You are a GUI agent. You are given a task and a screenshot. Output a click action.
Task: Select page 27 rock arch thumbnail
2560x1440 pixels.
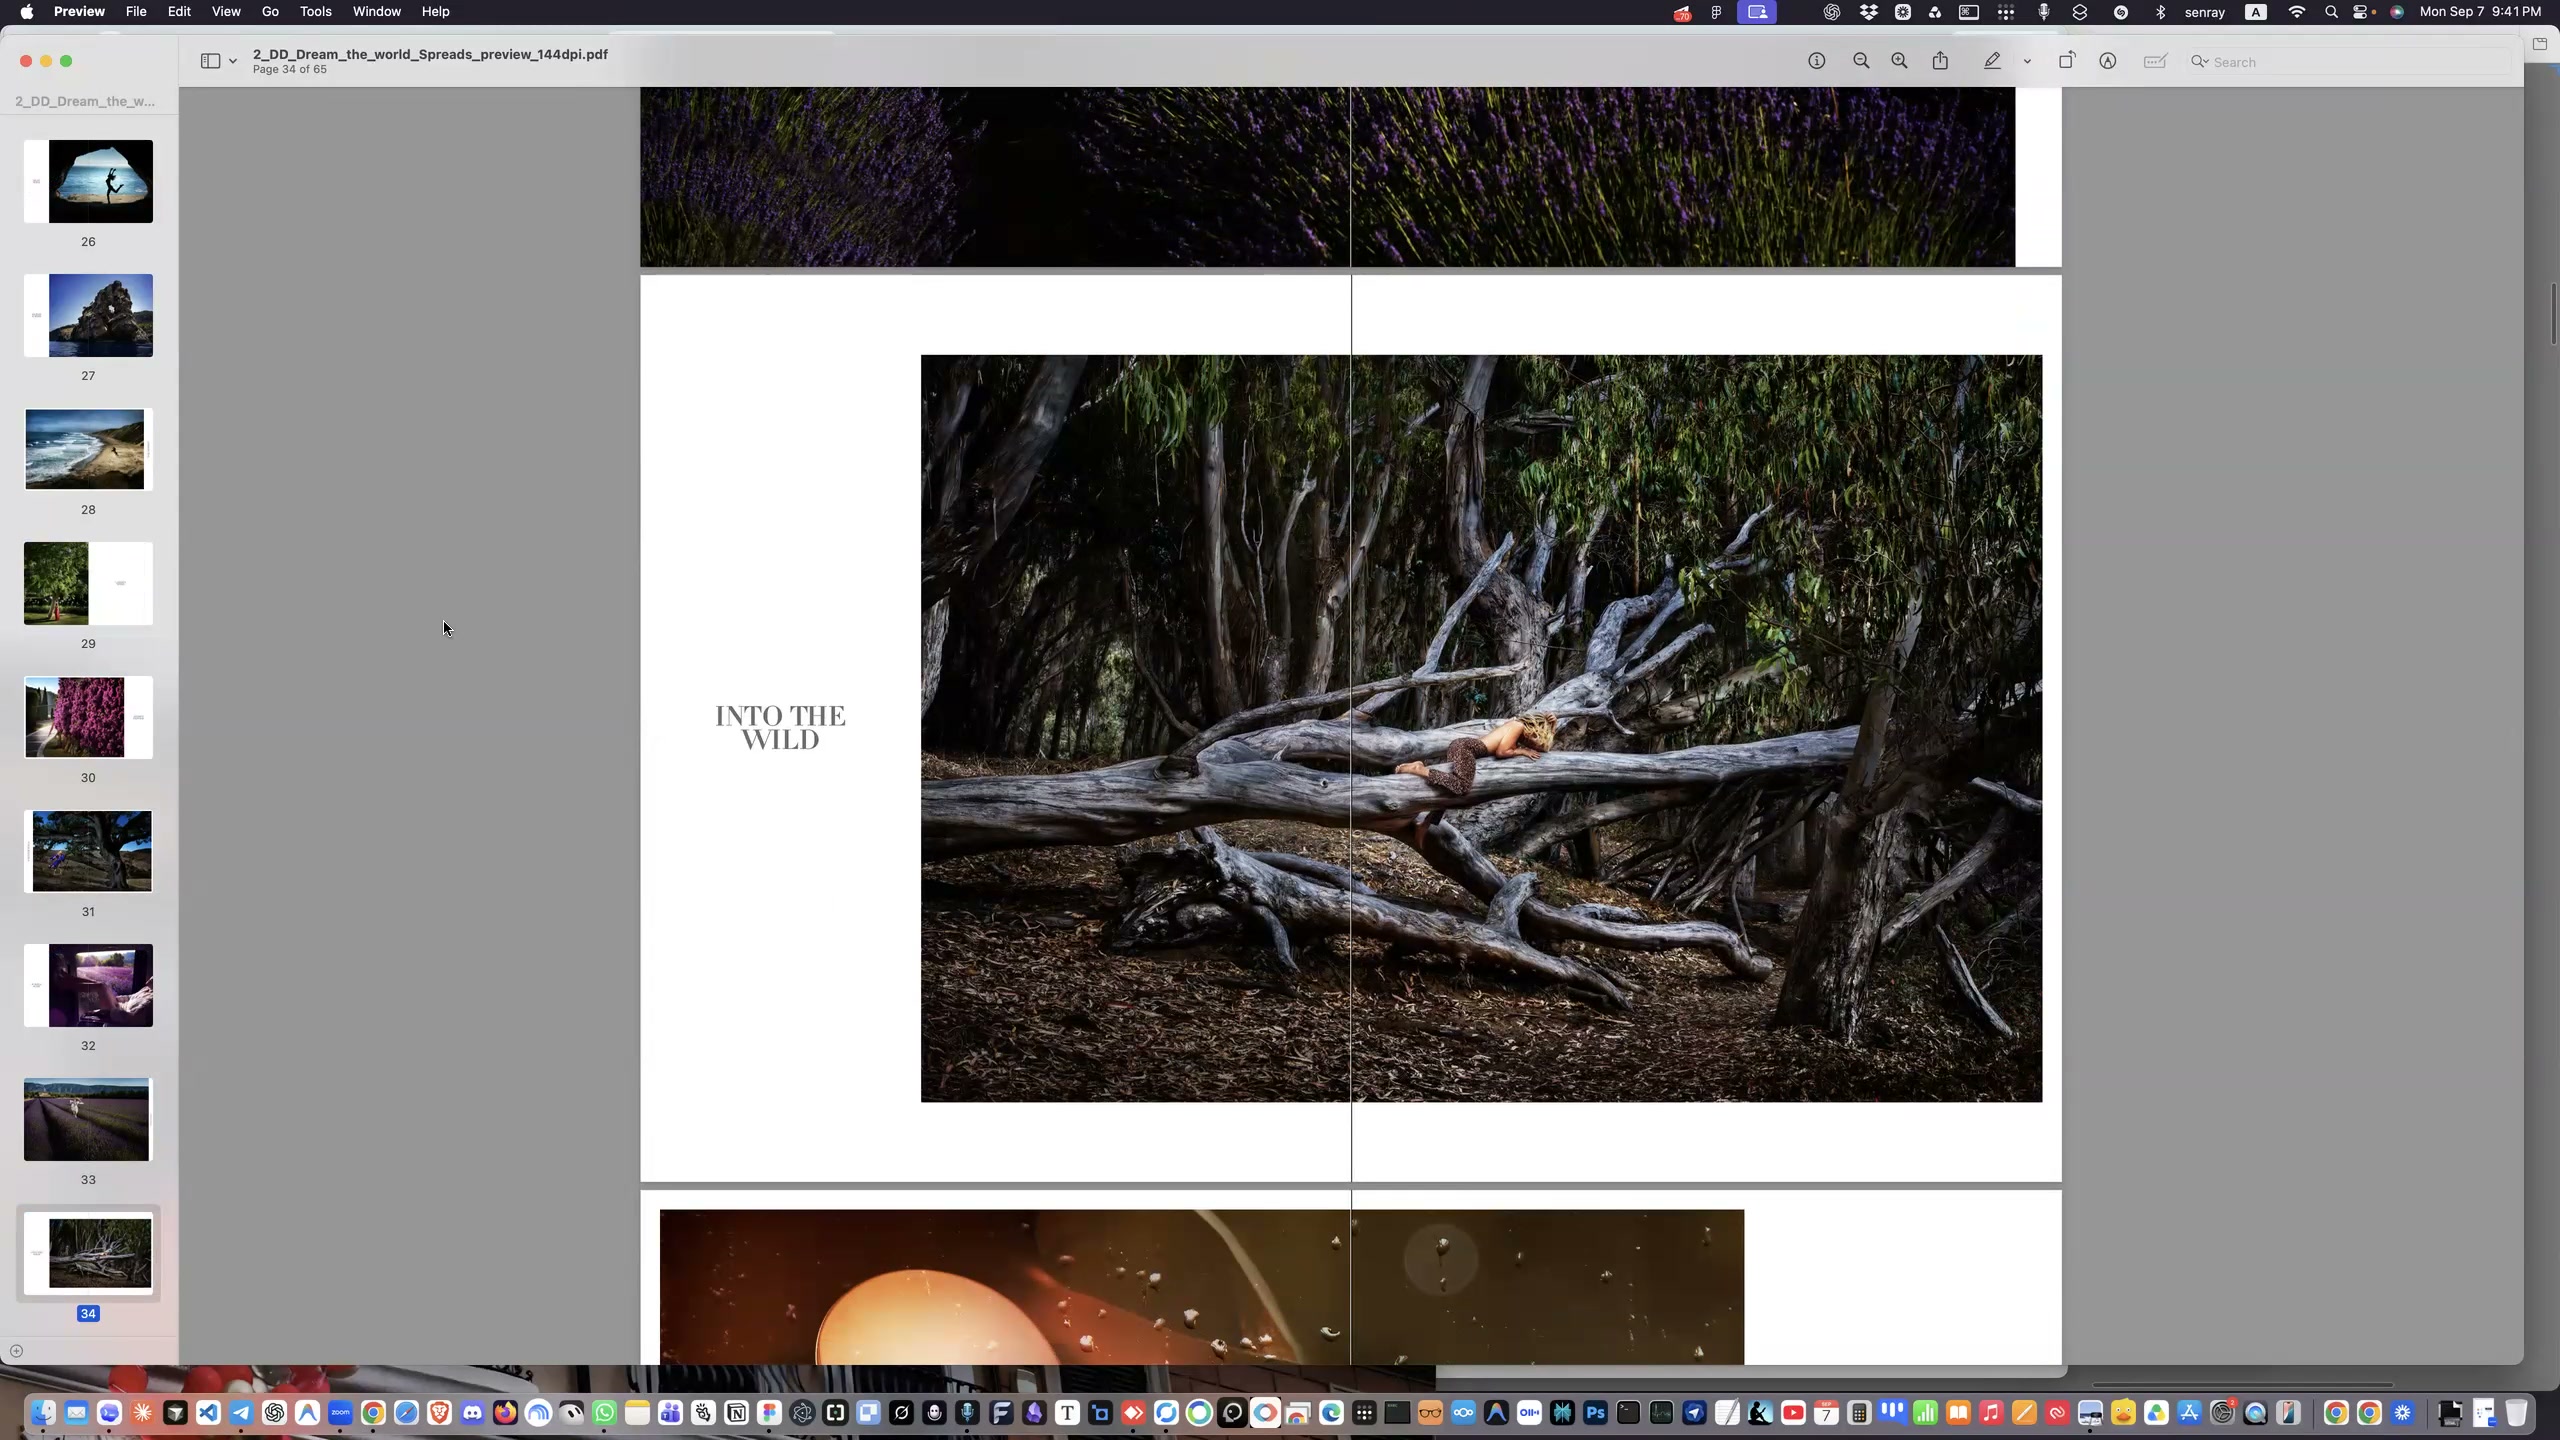point(88,315)
